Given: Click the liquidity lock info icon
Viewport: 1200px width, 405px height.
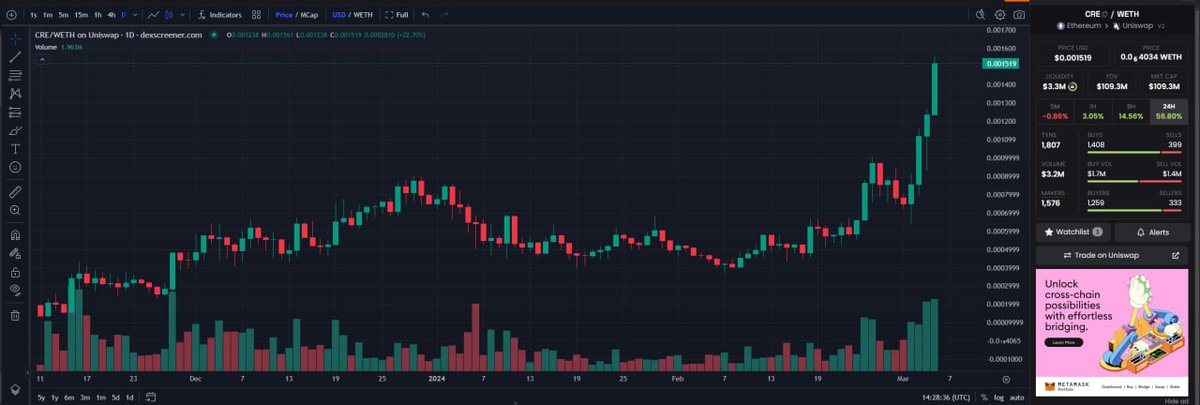Looking at the screenshot, I should point(1072,86).
